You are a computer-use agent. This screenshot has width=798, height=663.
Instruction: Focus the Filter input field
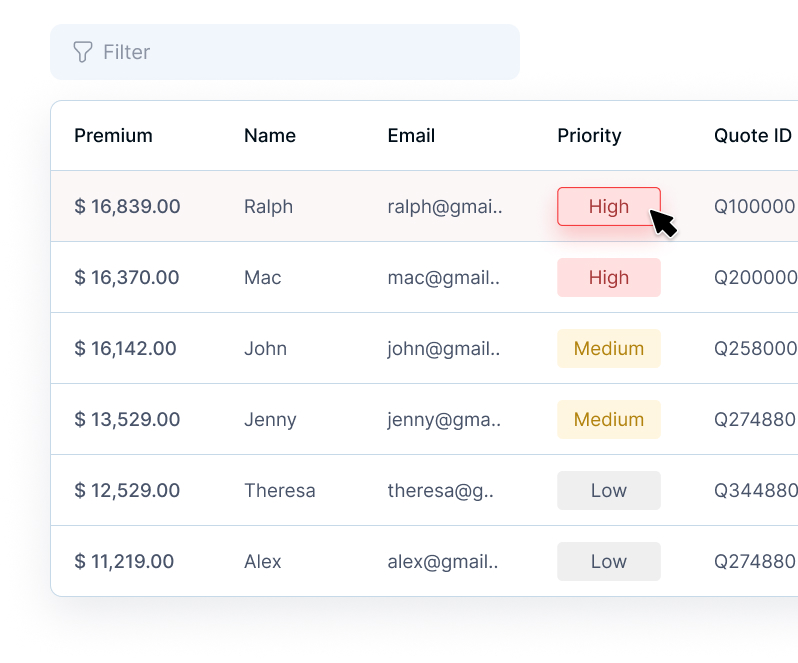point(300,52)
